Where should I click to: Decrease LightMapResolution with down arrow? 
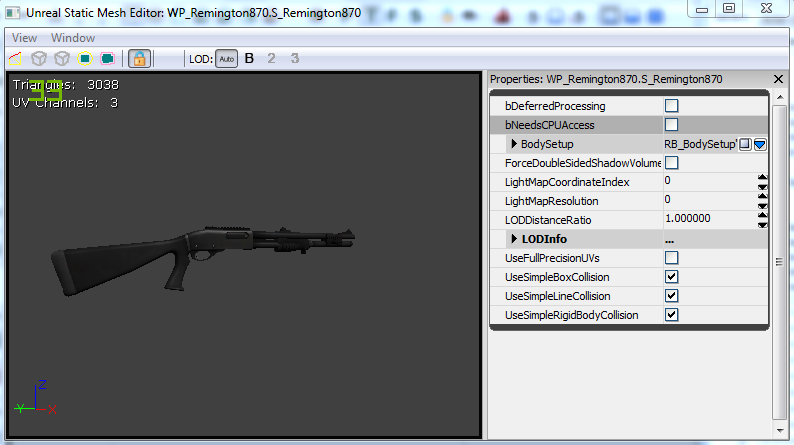click(763, 206)
